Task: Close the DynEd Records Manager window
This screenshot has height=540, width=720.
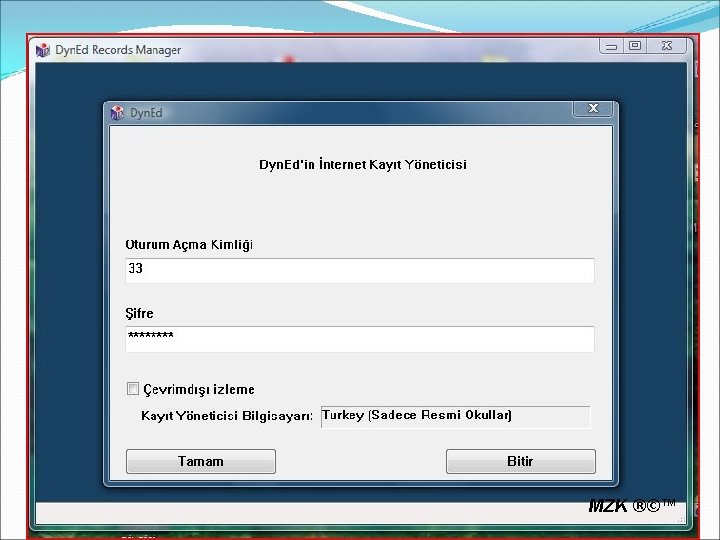Action: (667, 46)
